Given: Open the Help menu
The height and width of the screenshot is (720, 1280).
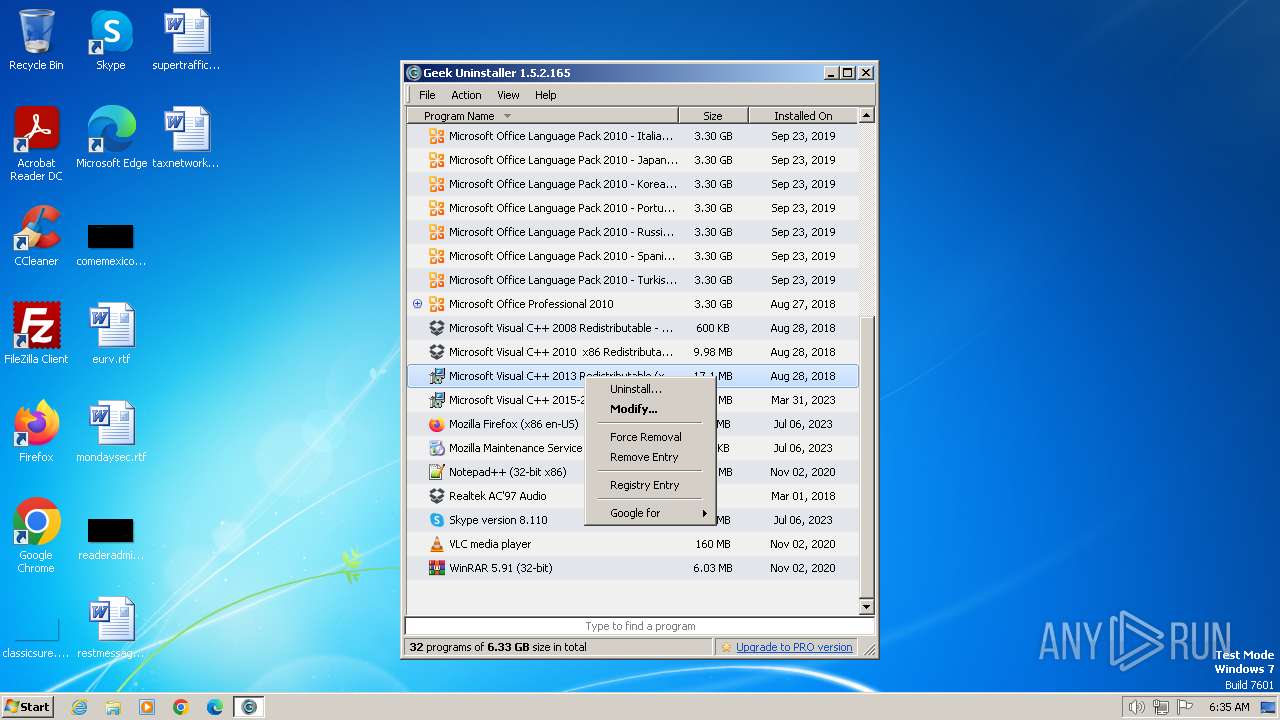Looking at the screenshot, I should coord(545,95).
